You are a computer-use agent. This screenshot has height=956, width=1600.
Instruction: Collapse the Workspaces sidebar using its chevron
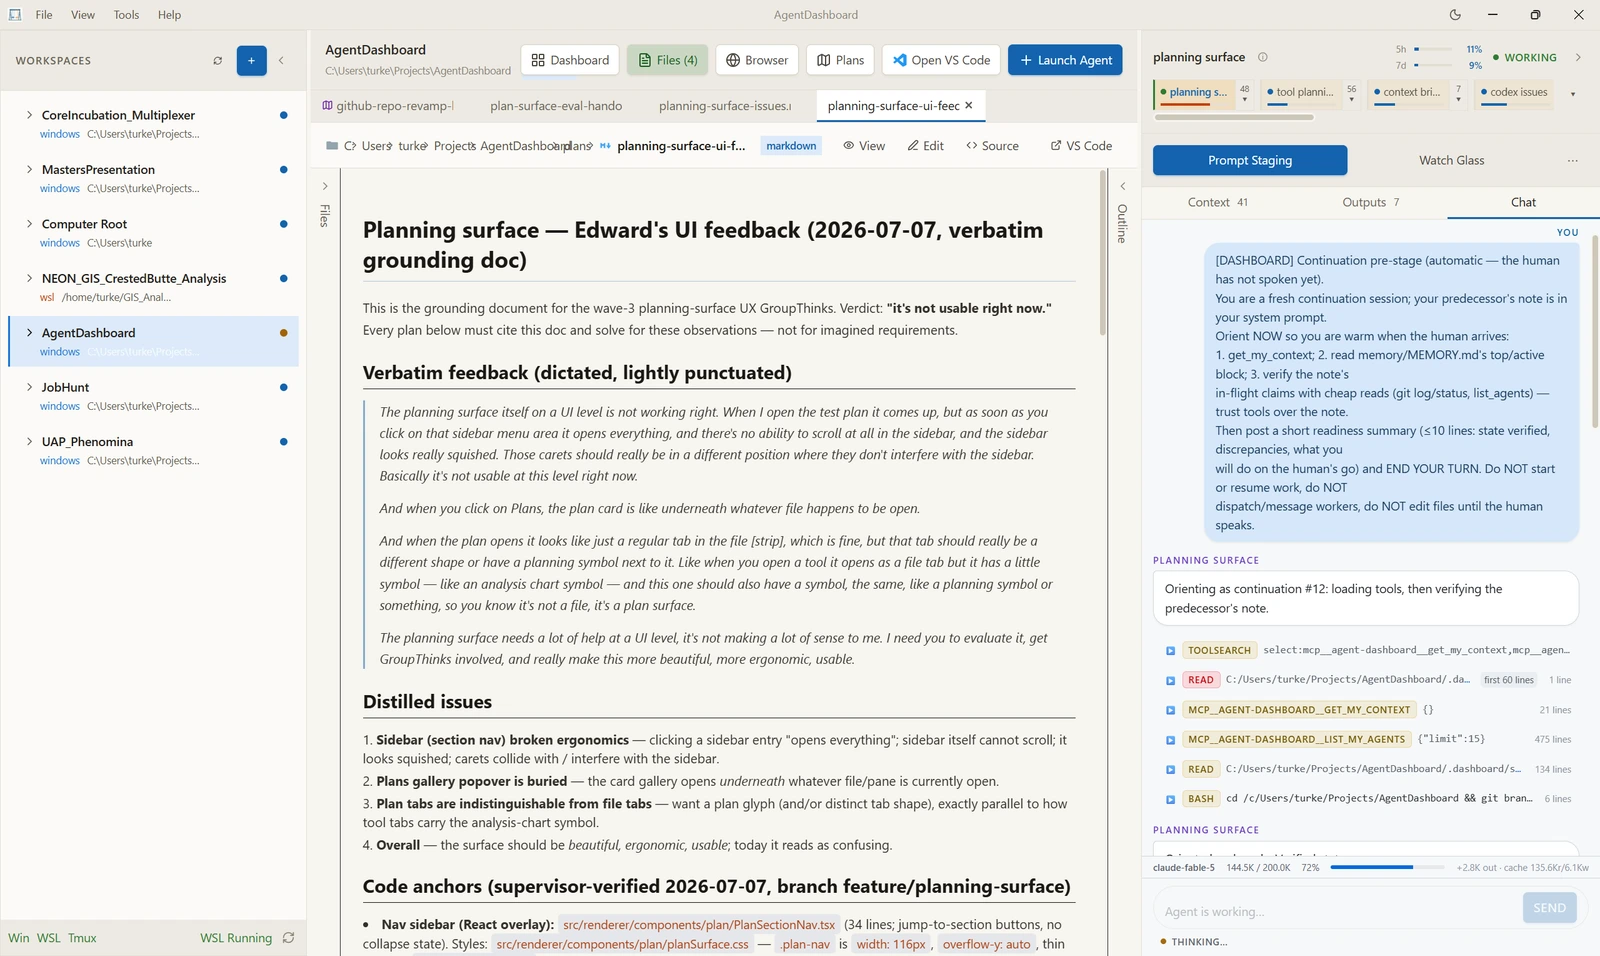click(x=281, y=61)
